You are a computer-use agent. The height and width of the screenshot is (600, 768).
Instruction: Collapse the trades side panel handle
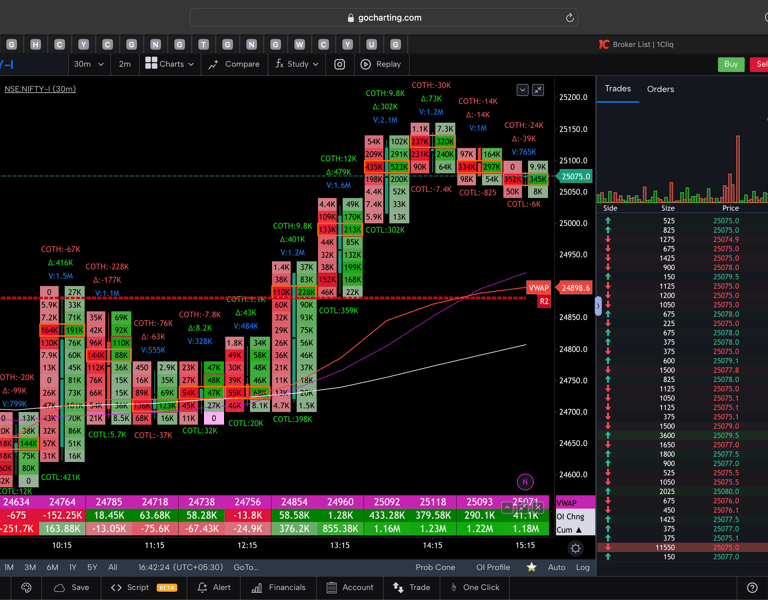[x=598, y=306]
